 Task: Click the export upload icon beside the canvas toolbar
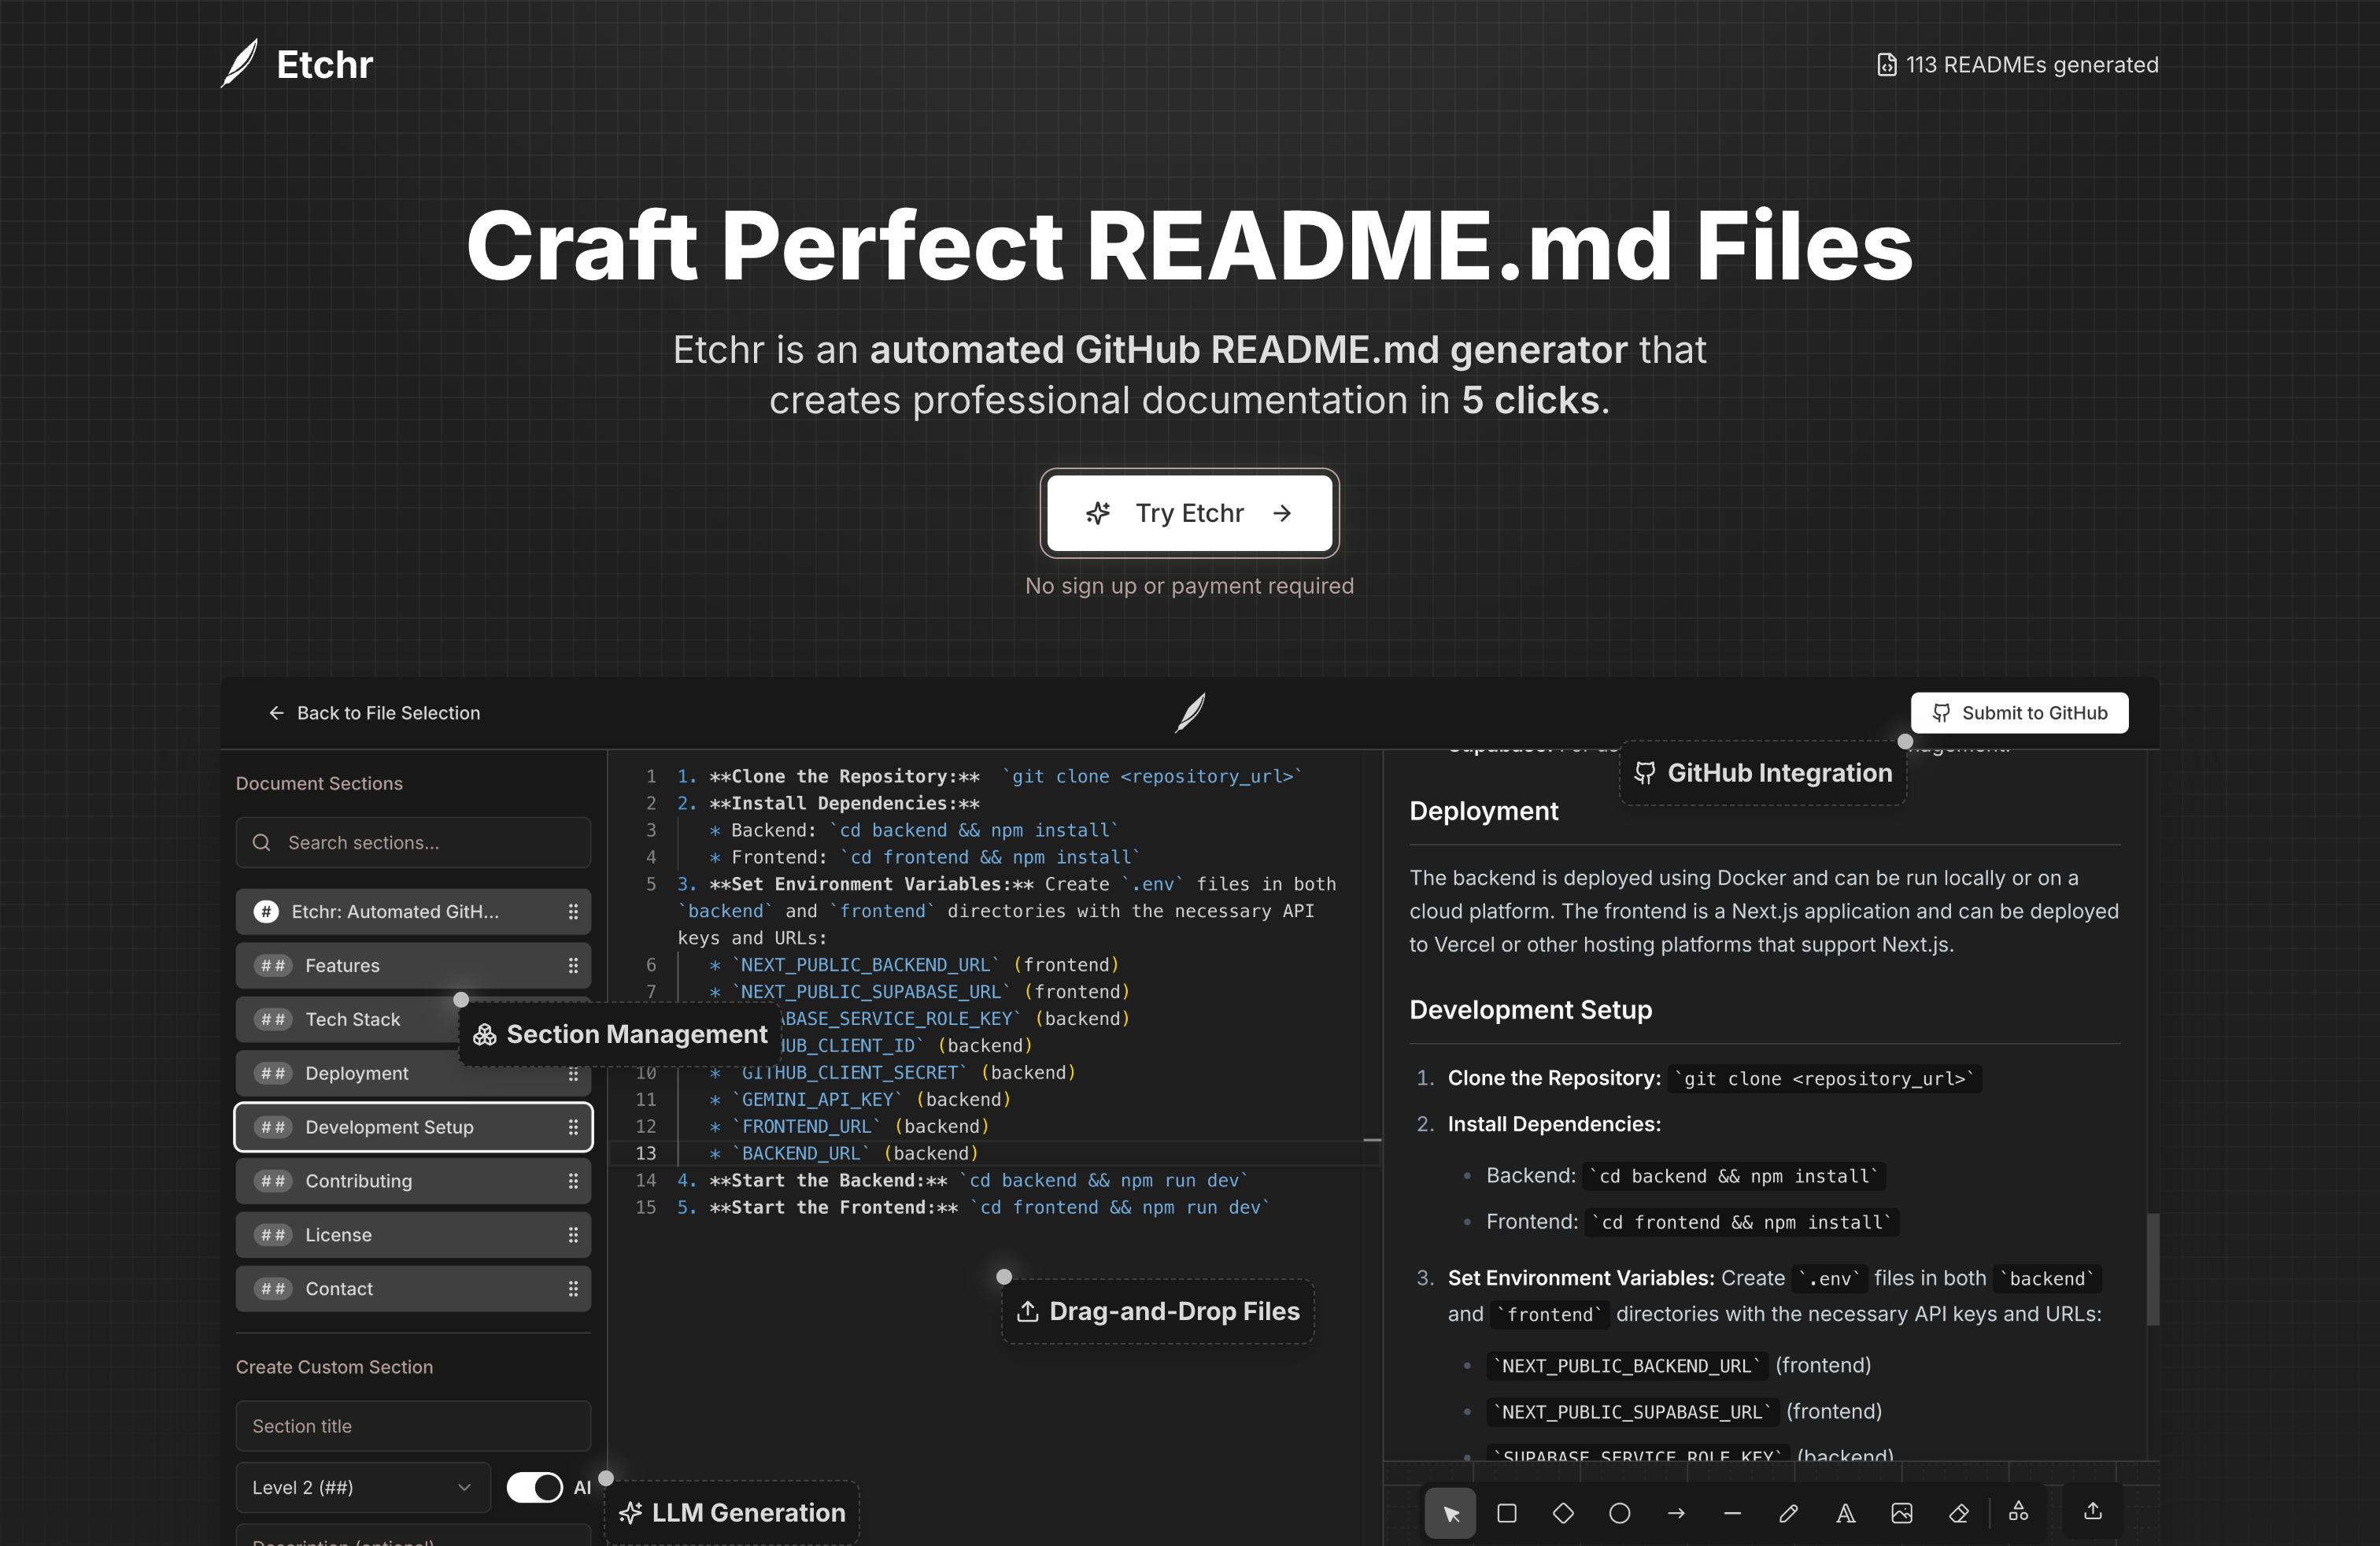(2093, 1511)
